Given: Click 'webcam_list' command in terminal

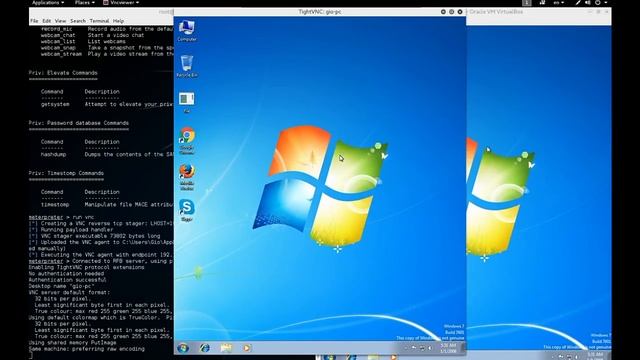Looking at the screenshot, I should pos(58,42).
